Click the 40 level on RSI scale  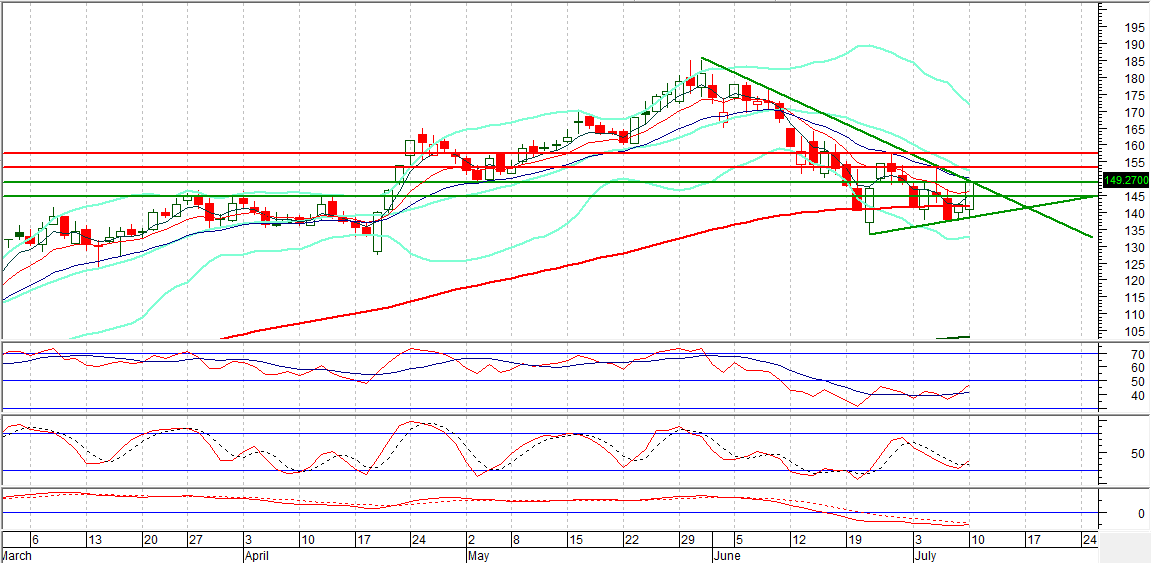click(1138, 396)
